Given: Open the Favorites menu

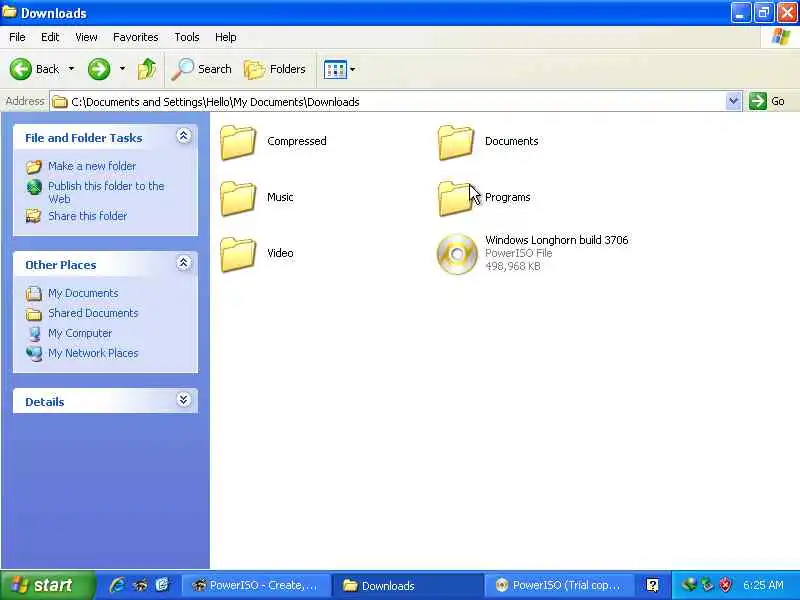Looking at the screenshot, I should click(x=136, y=37).
